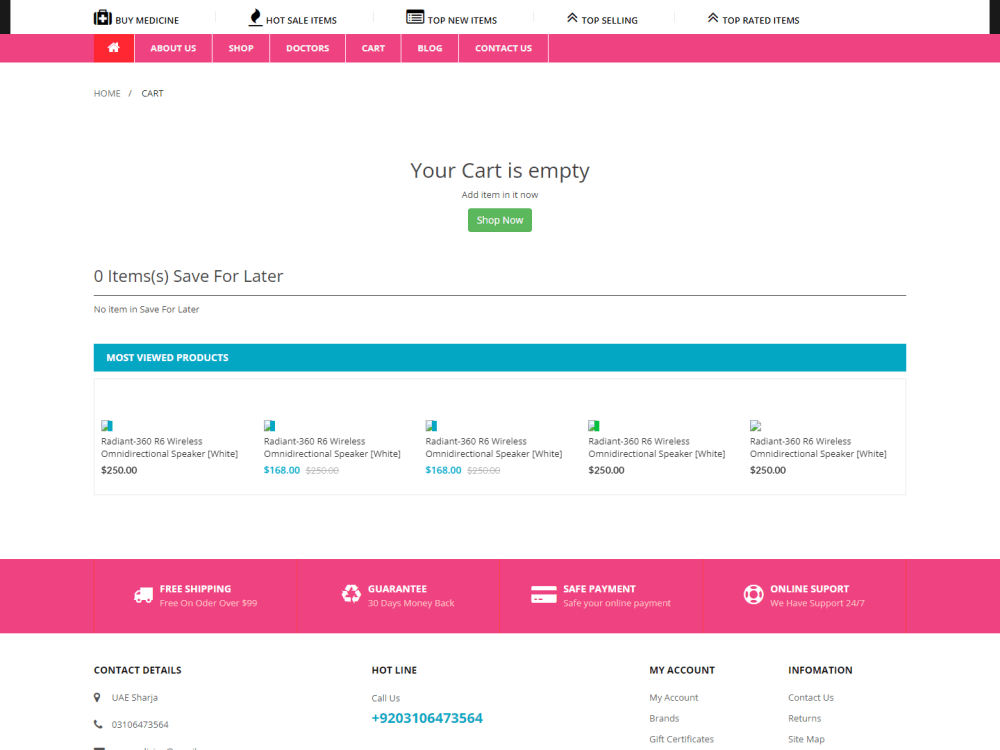Image resolution: width=1000 pixels, height=750 pixels.
Task: Open the My Account footer link
Action: [x=674, y=698]
